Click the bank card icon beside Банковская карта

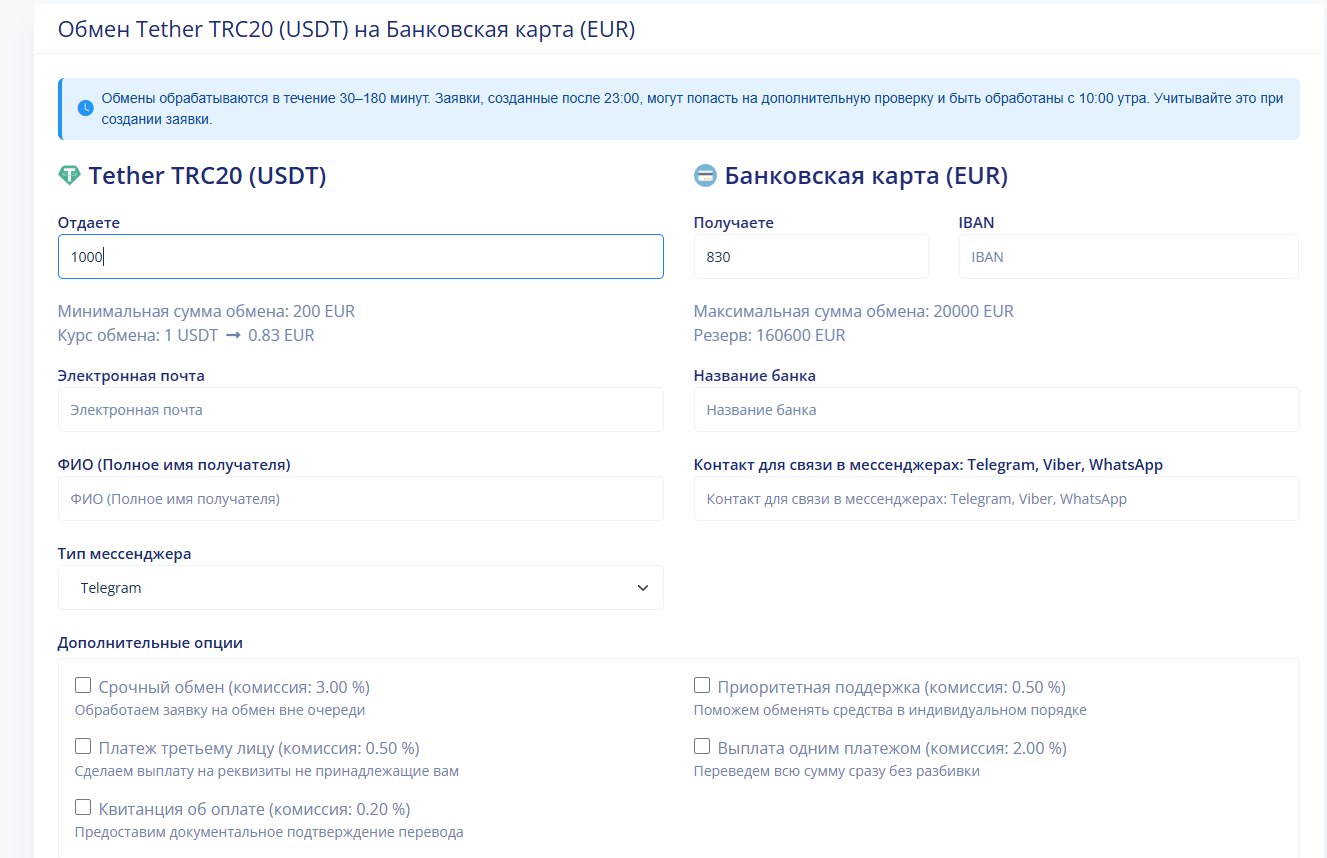tap(705, 176)
